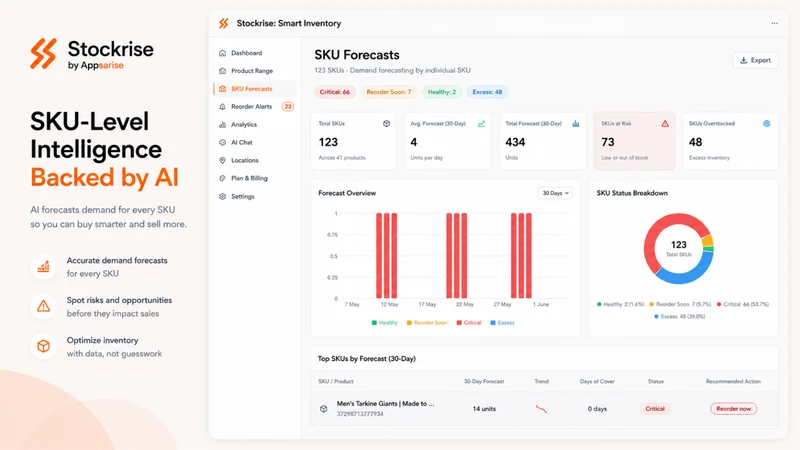Screen dimensions: 800x450
Task: Click 'Critical 66 (53.7%)' donut legend entry
Action: (x=742, y=304)
